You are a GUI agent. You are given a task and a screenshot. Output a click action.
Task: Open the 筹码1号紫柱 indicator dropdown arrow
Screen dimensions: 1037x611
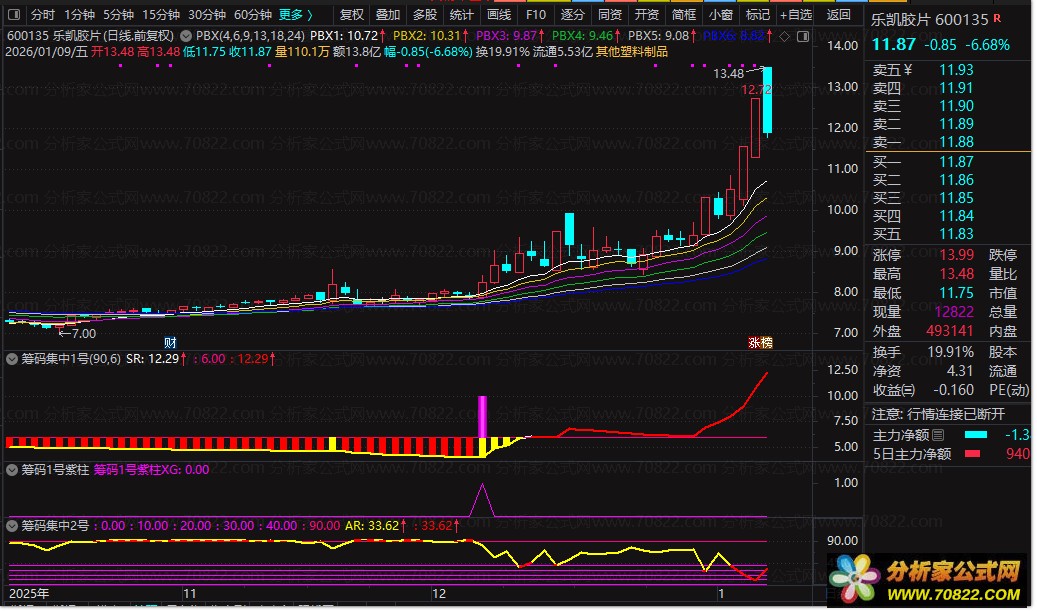[12, 469]
